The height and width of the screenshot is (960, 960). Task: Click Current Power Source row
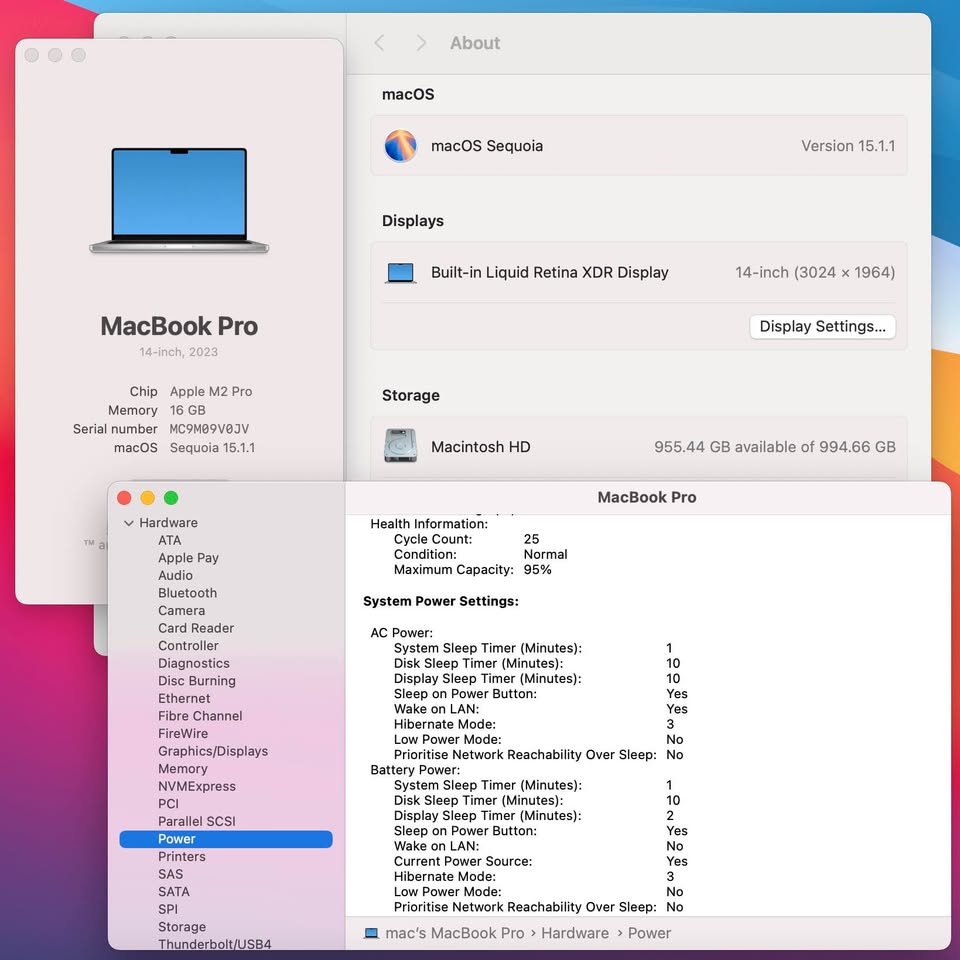click(x=540, y=861)
